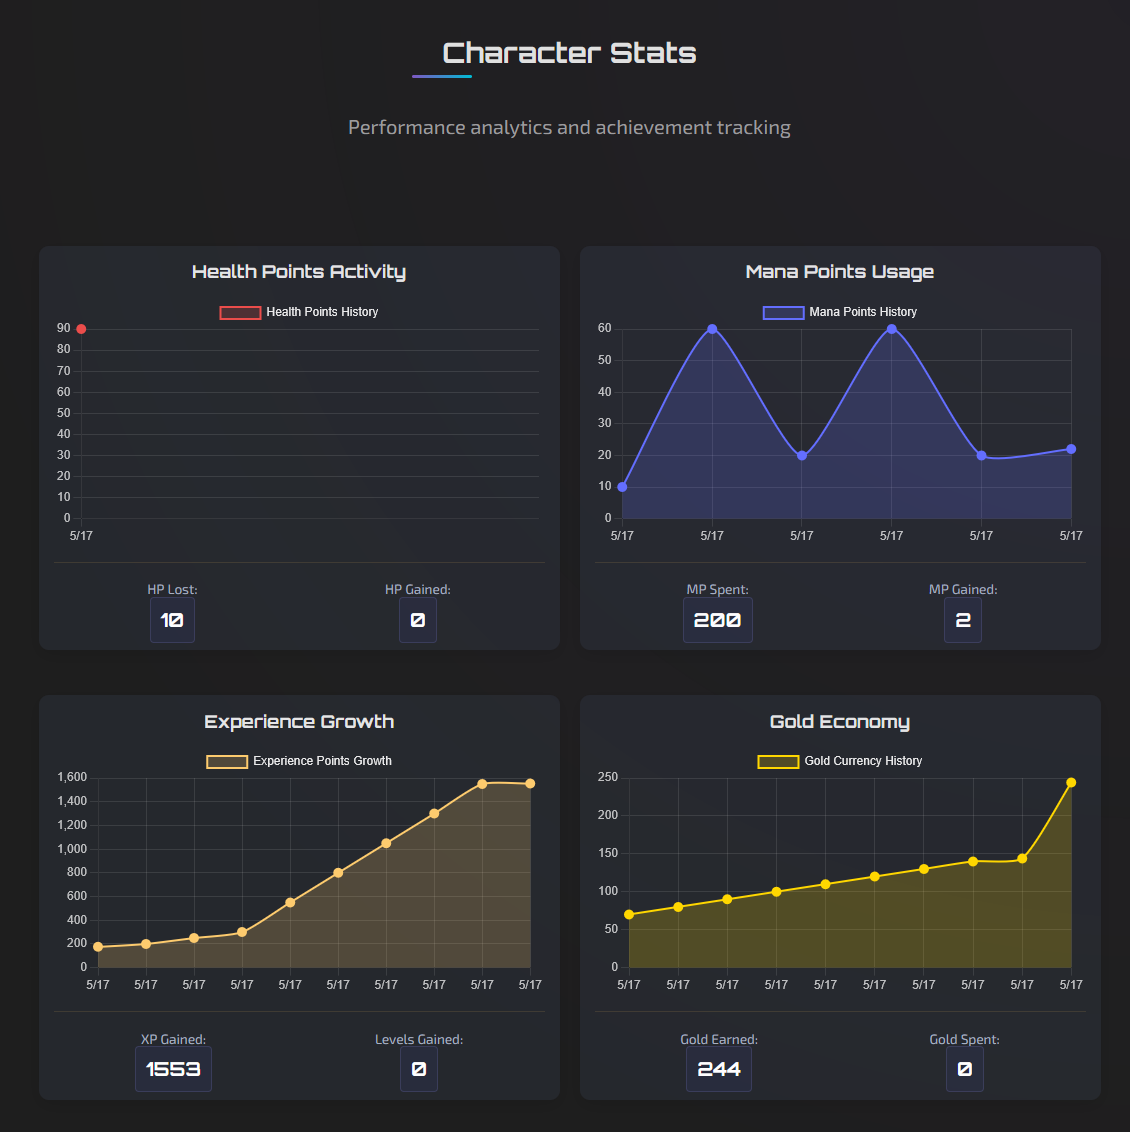Select the Mana Points Usage chart title
This screenshot has height=1132, width=1130.
[x=840, y=271]
